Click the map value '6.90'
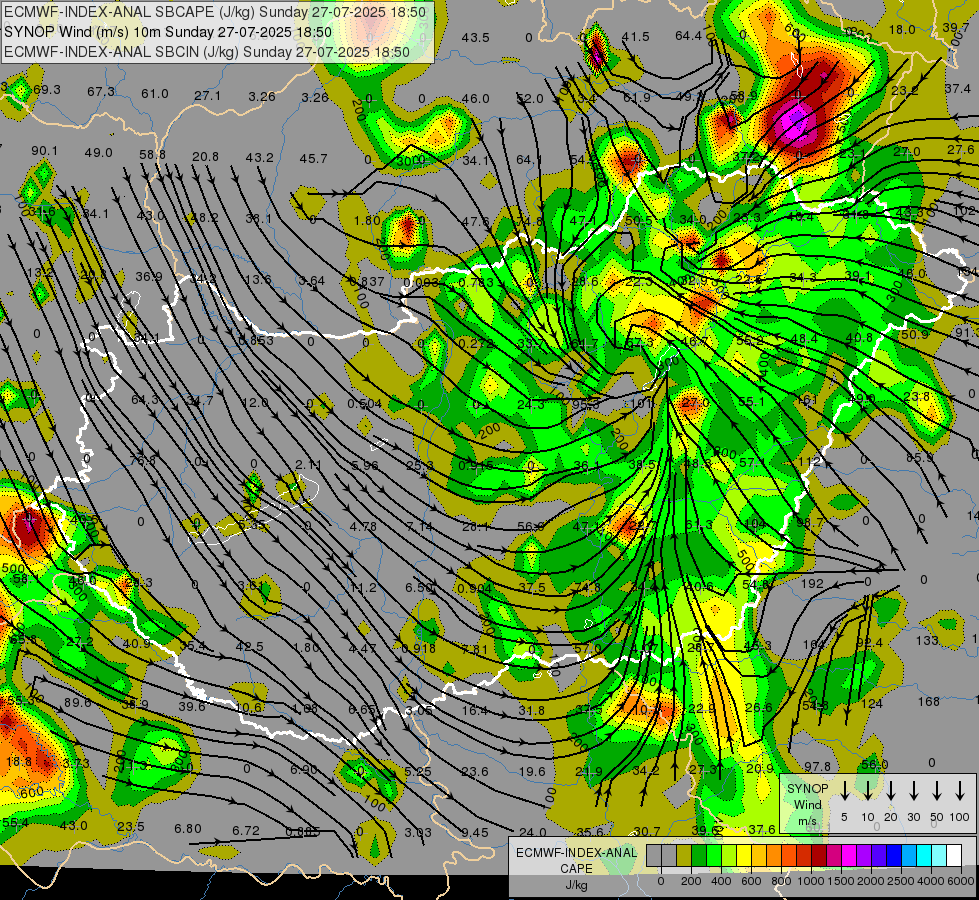This screenshot has height=900, width=979. tap(303, 769)
